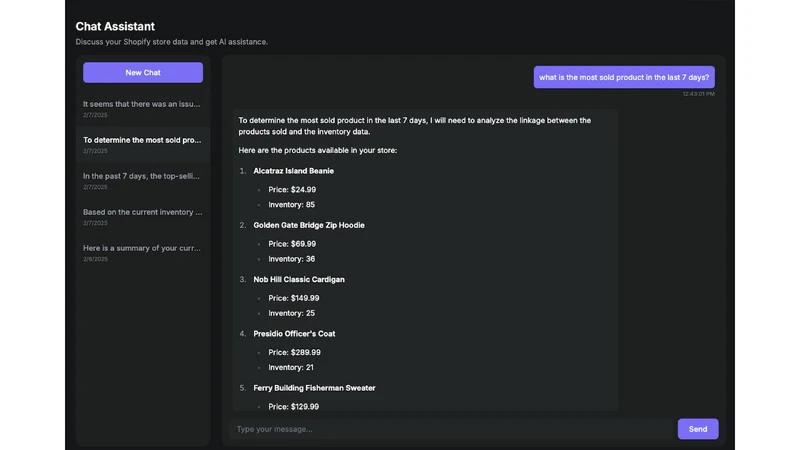Viewport: 800px width, 450px height.
Task: Select Price: $24.99 line
Action: click(x=292, y=189)
